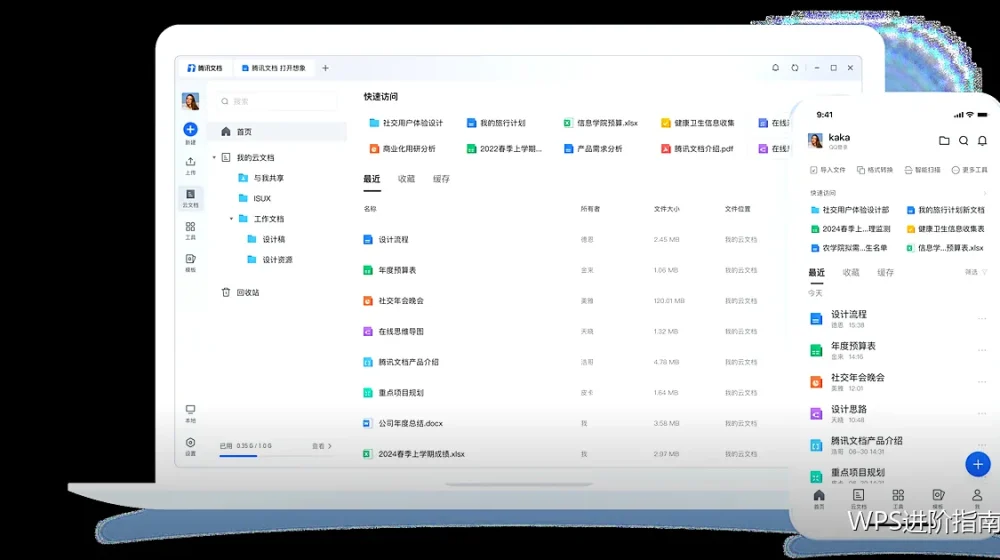This screenshot has height=560, width=1000.
Task: Click the bell icon in phone header
Action: coord(983,140)
